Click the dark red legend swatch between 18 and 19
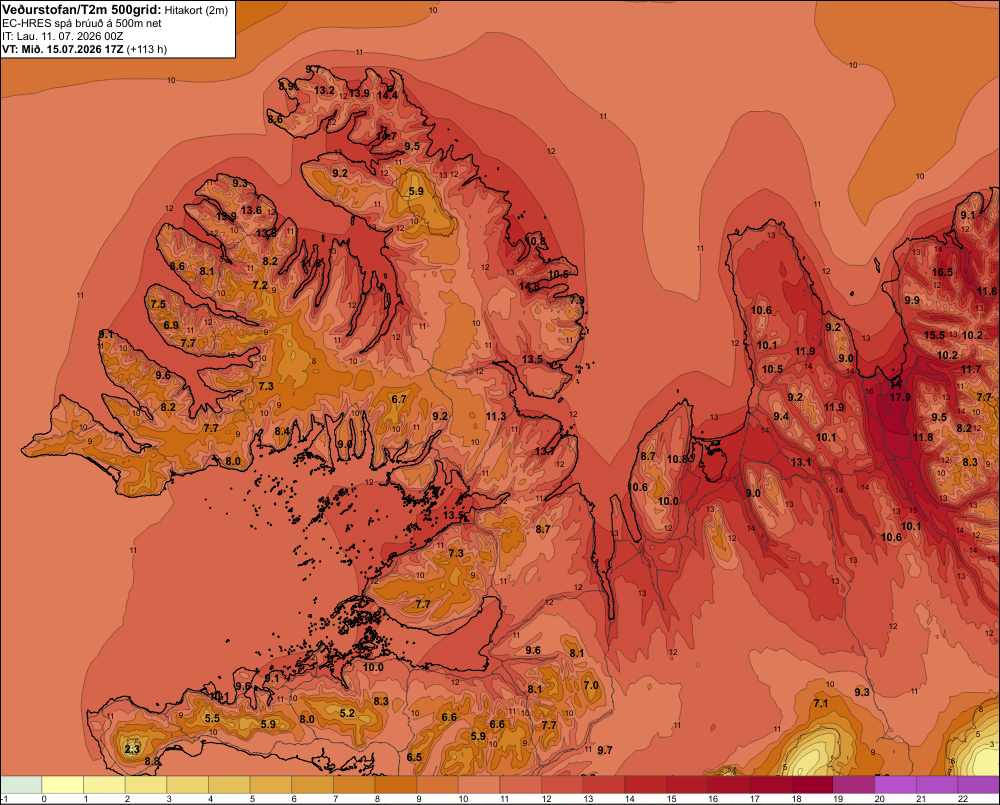The image size is (1000, 805). pyautogui.click(x=813, y=784)
